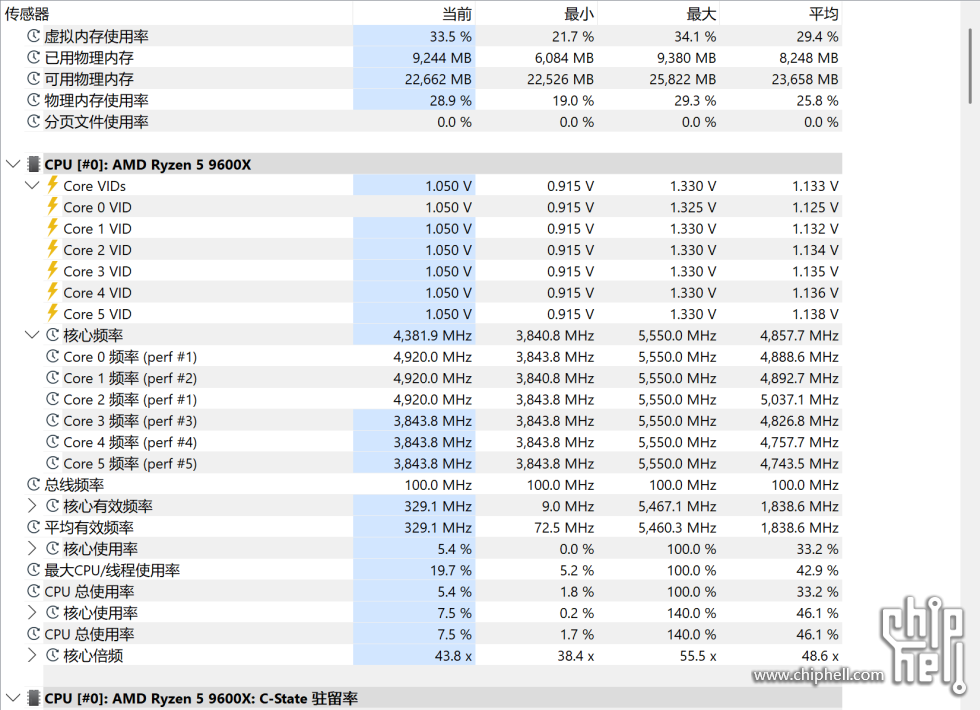Click the lightning icon beside Core 5 VID
This screenshot has width=980, height=710.
tap(53, 312)
